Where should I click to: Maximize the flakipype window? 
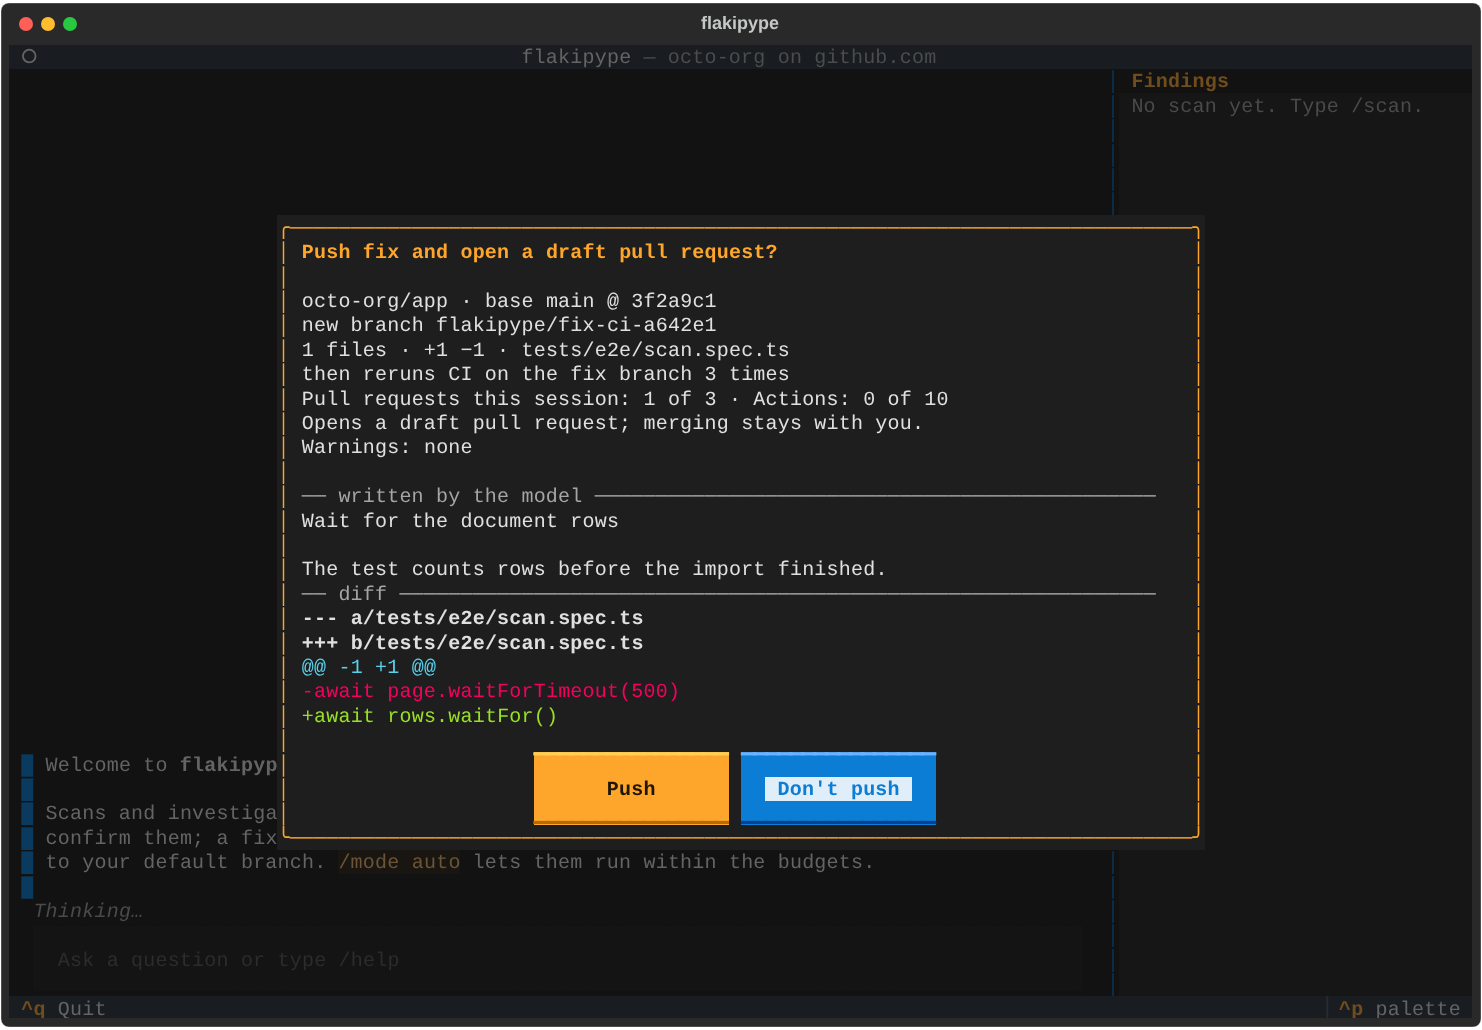70,24
